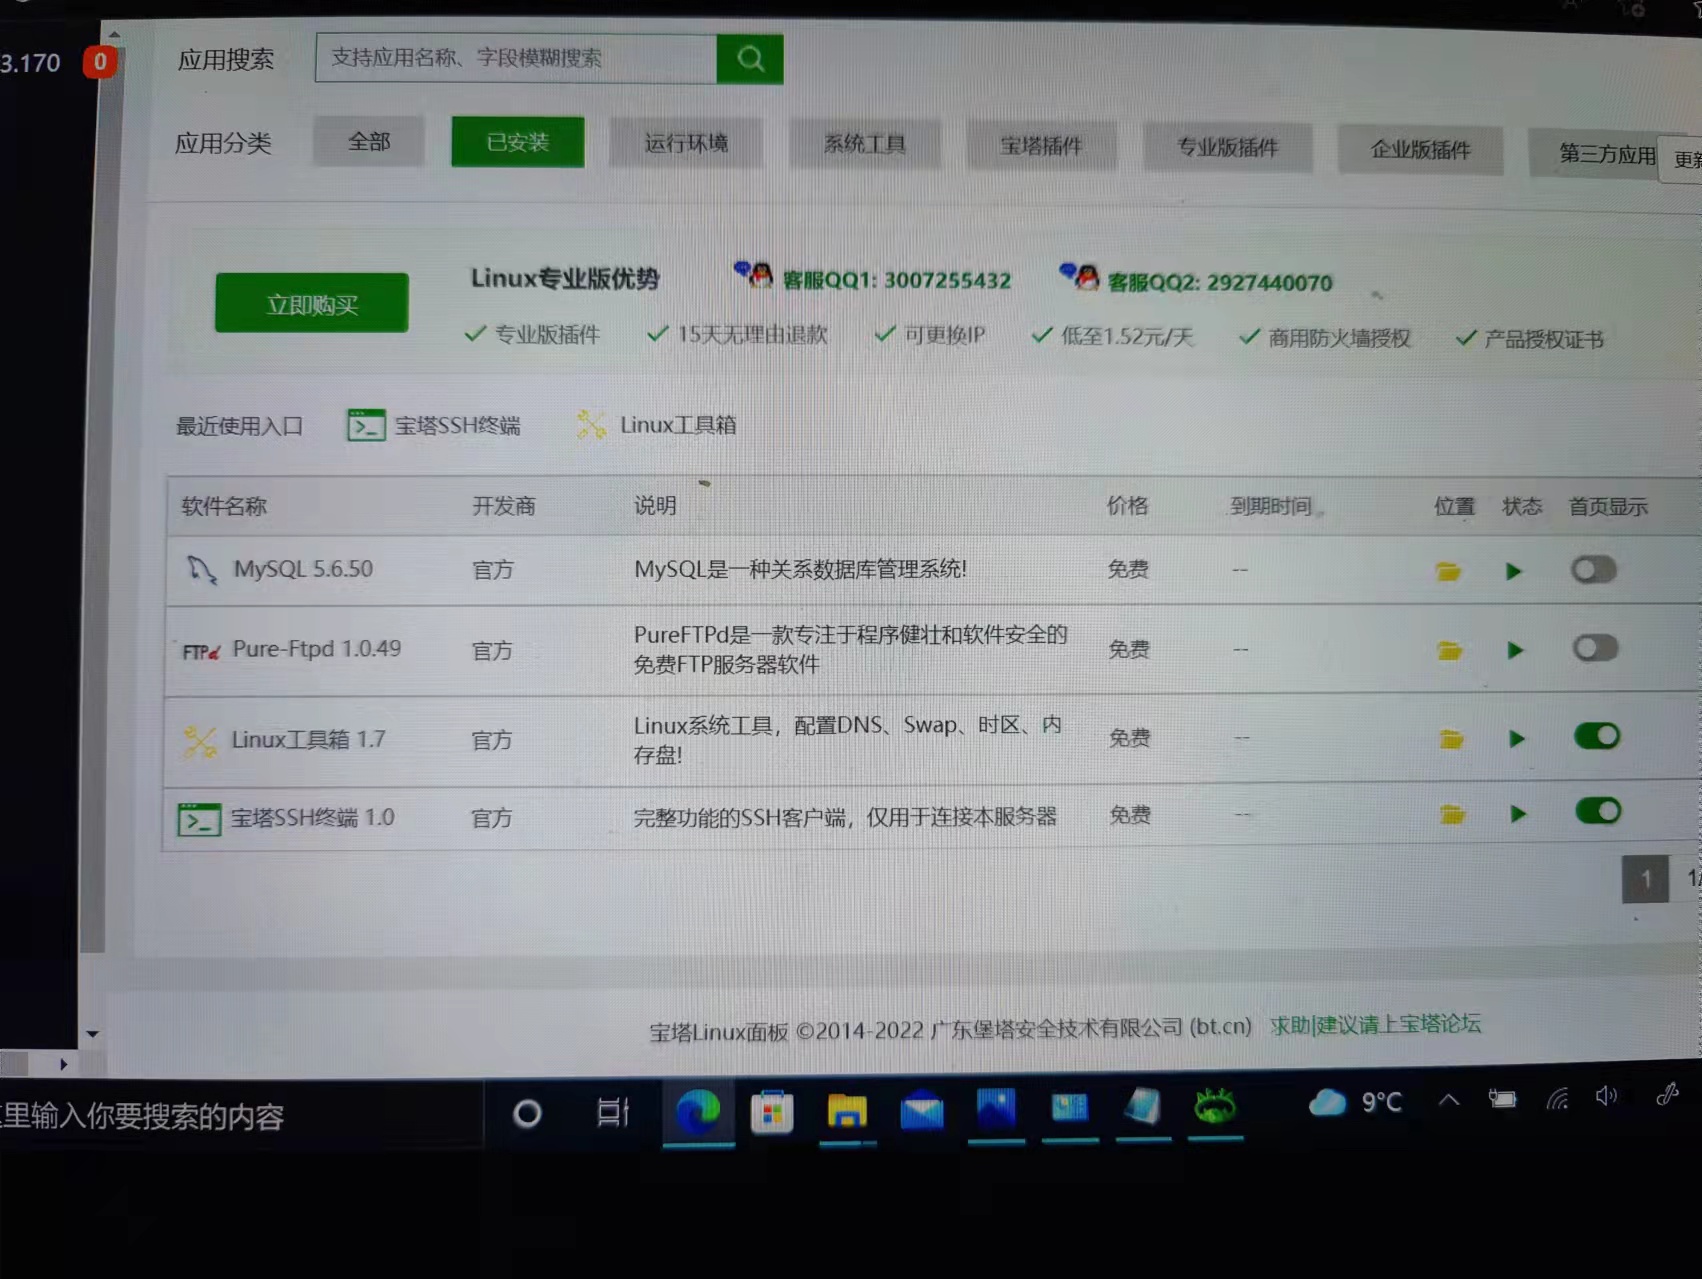Click the MySQL 5.6.50 status play icon
Image resolution: width=1702 pixels, height=1279 pixels.
click(1514, 571)
